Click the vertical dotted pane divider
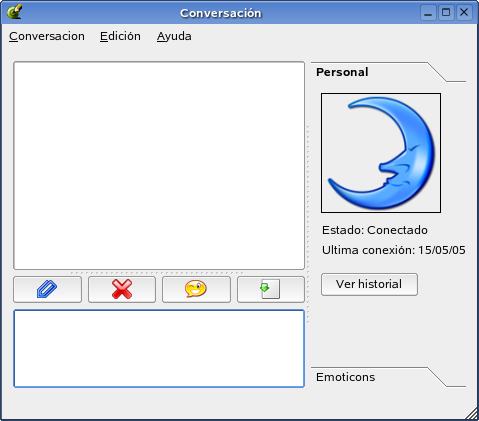 point(308,224)
